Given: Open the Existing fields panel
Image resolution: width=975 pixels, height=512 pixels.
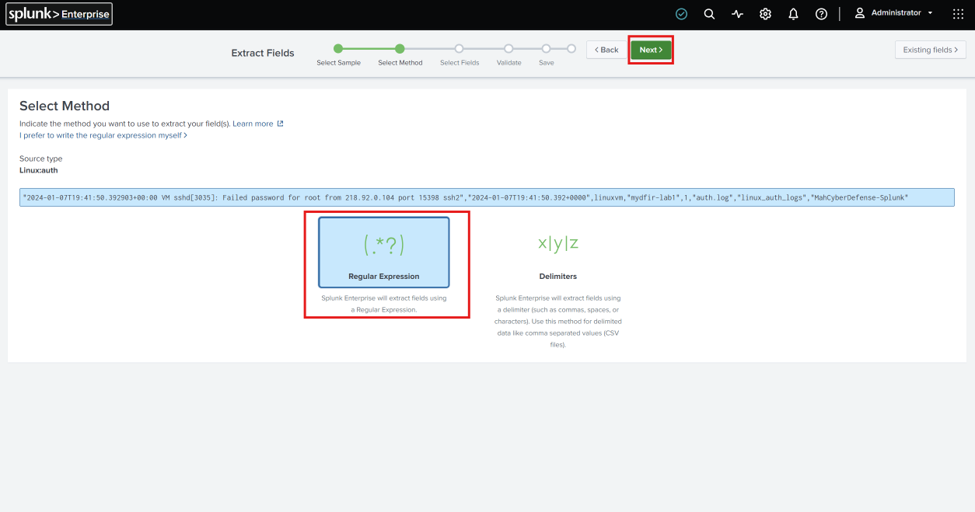Looking at the screenshot, I should [930, 50].
